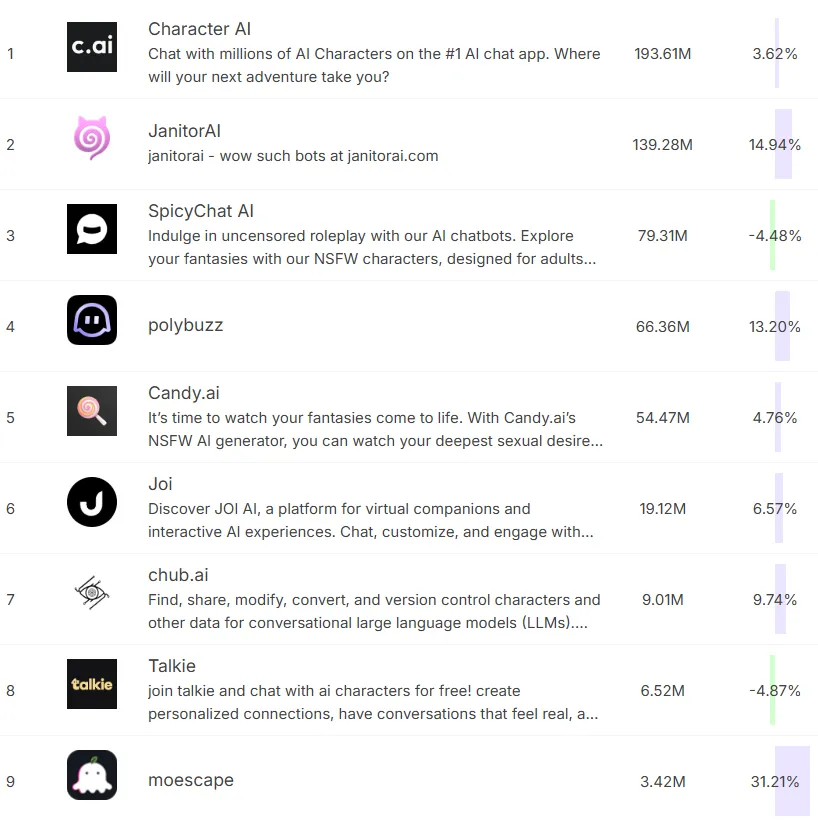Select the 31.21% growth bar for moescape
Screen dimensions: 818x820
[x=792, y=781]
